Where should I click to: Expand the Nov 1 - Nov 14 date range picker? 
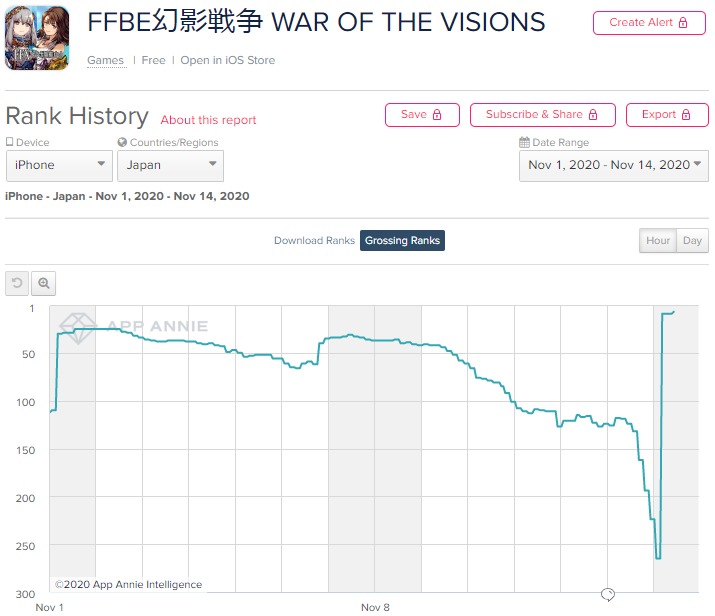tap(614, 166)
